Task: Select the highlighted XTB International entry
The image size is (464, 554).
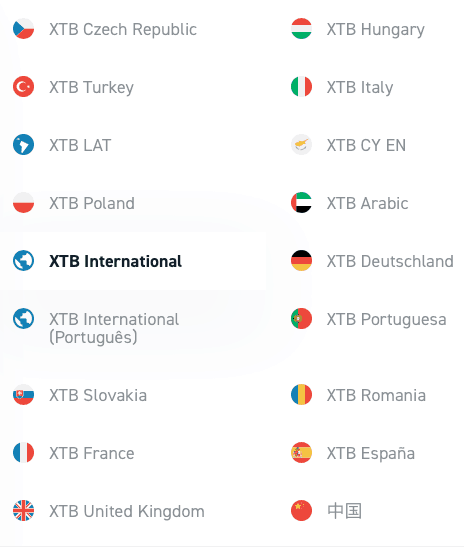Action: point(133,261)
